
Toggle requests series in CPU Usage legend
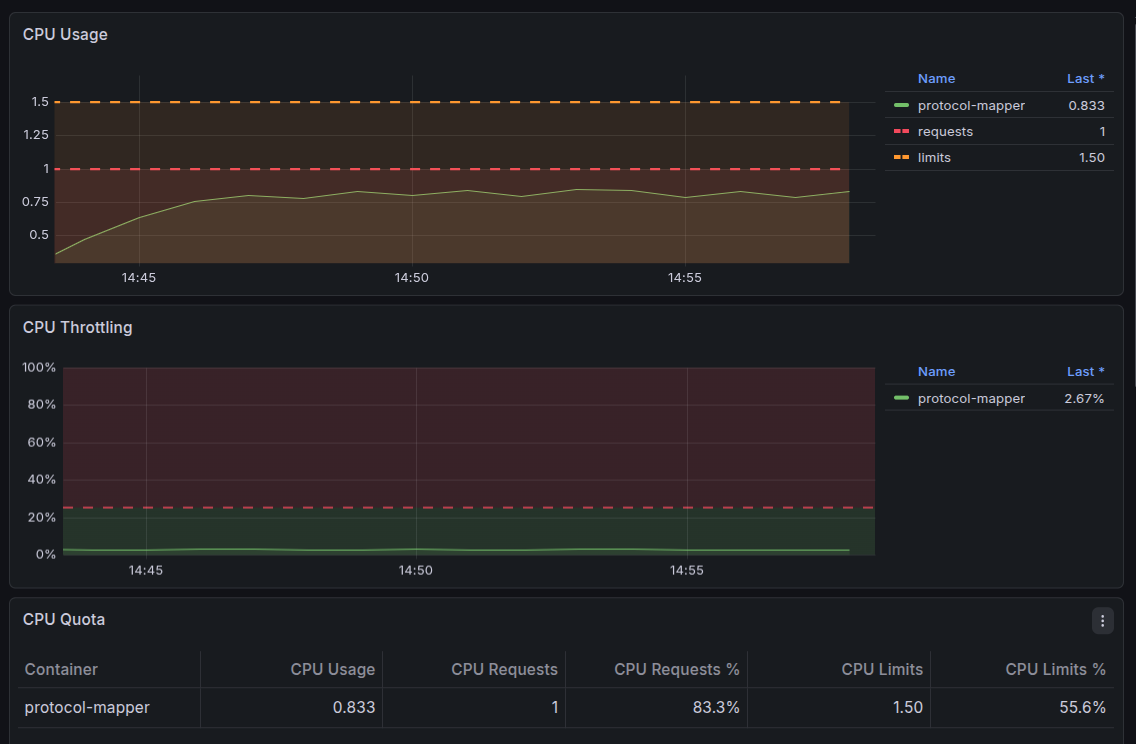[x=945, y=132]
